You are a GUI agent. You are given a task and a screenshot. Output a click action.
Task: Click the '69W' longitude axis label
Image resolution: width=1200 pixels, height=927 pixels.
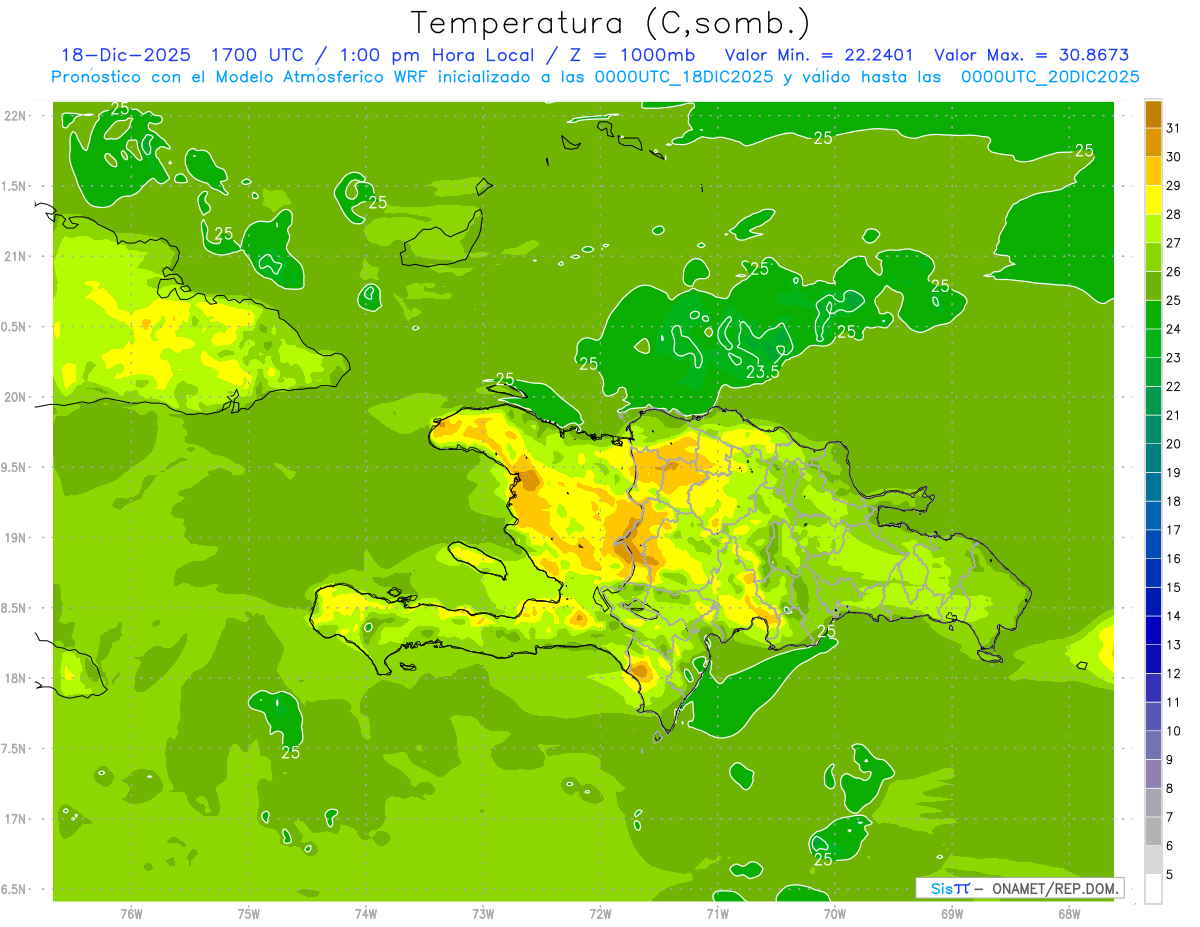[x=952, y=914]
